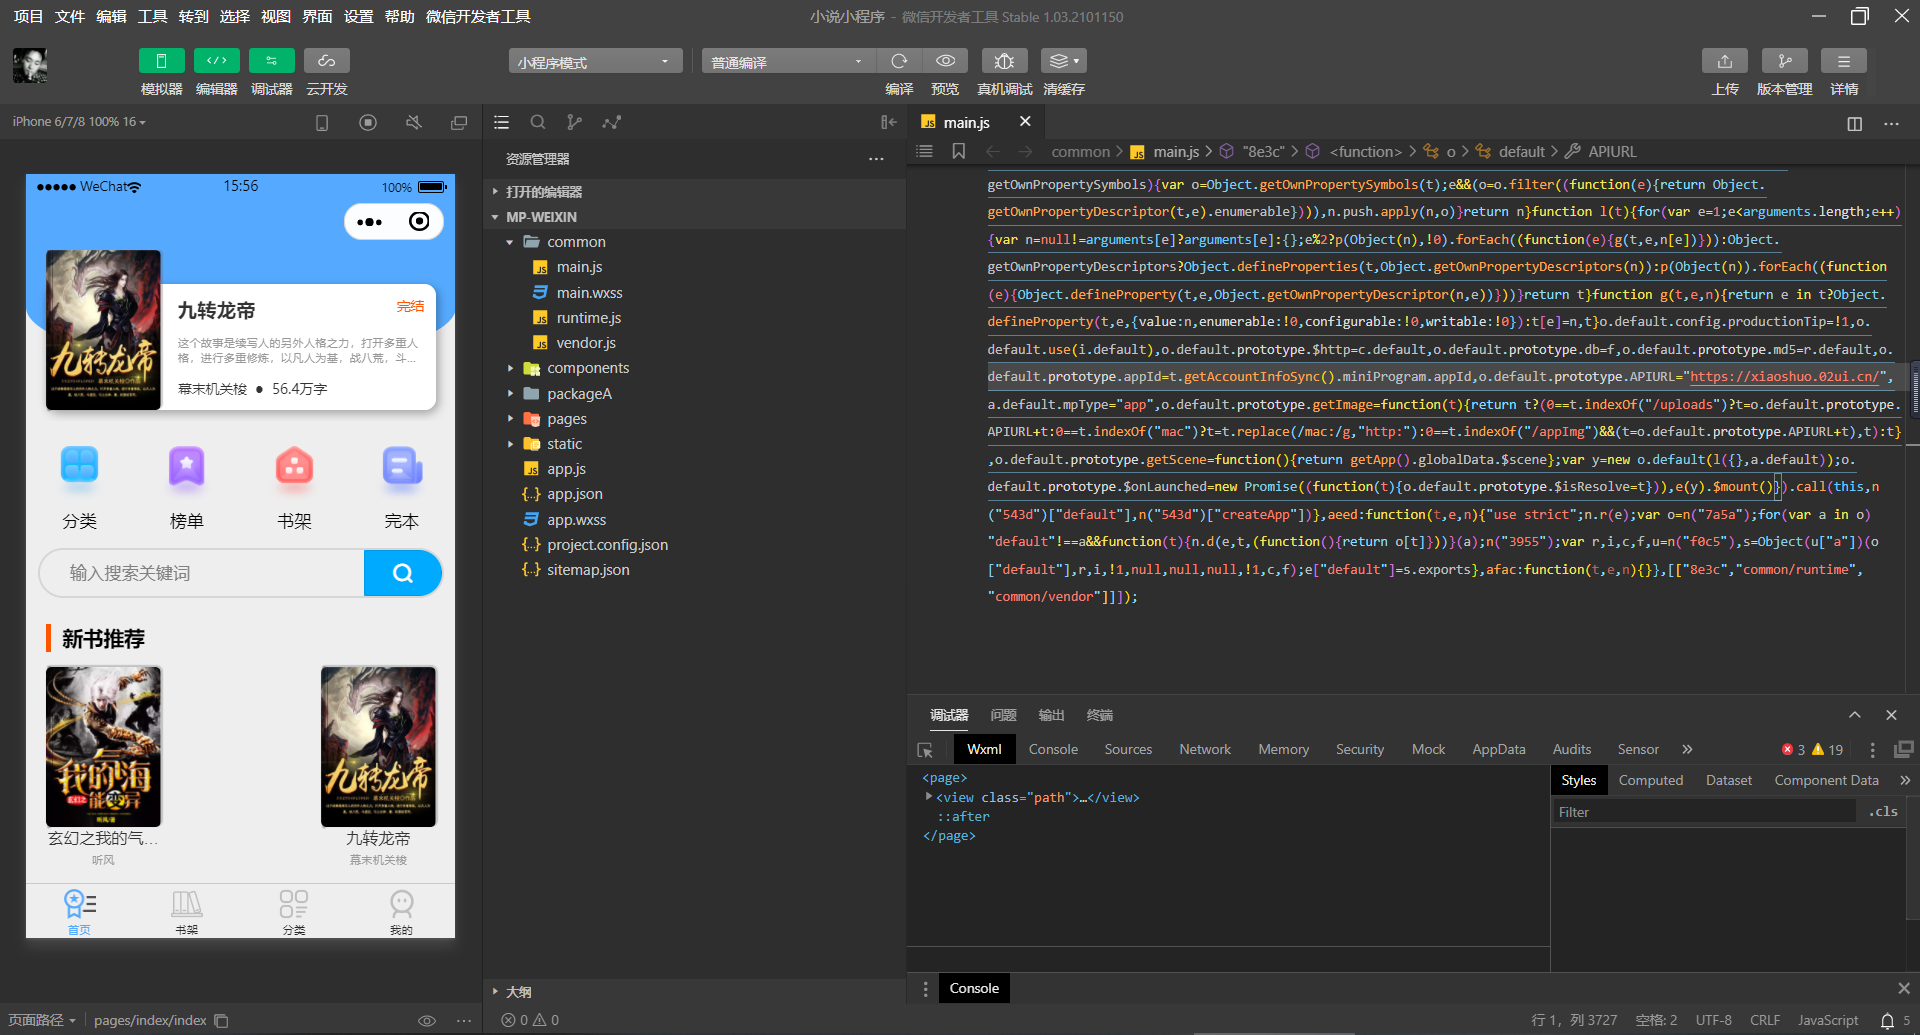Open the search icon in sidebar
This screenshot has width=1920, height=1035.
point(538,123)
